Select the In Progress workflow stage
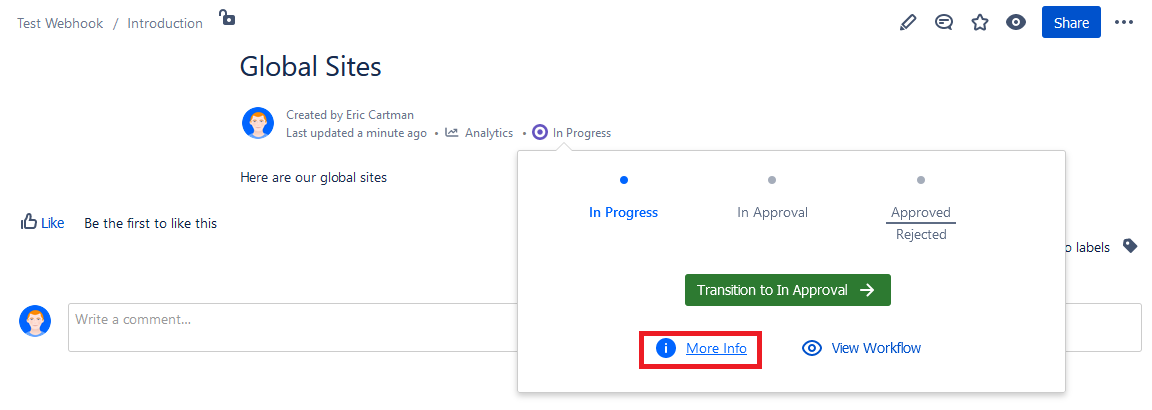This screenshot has height=410, width=1152. [624, 212]
